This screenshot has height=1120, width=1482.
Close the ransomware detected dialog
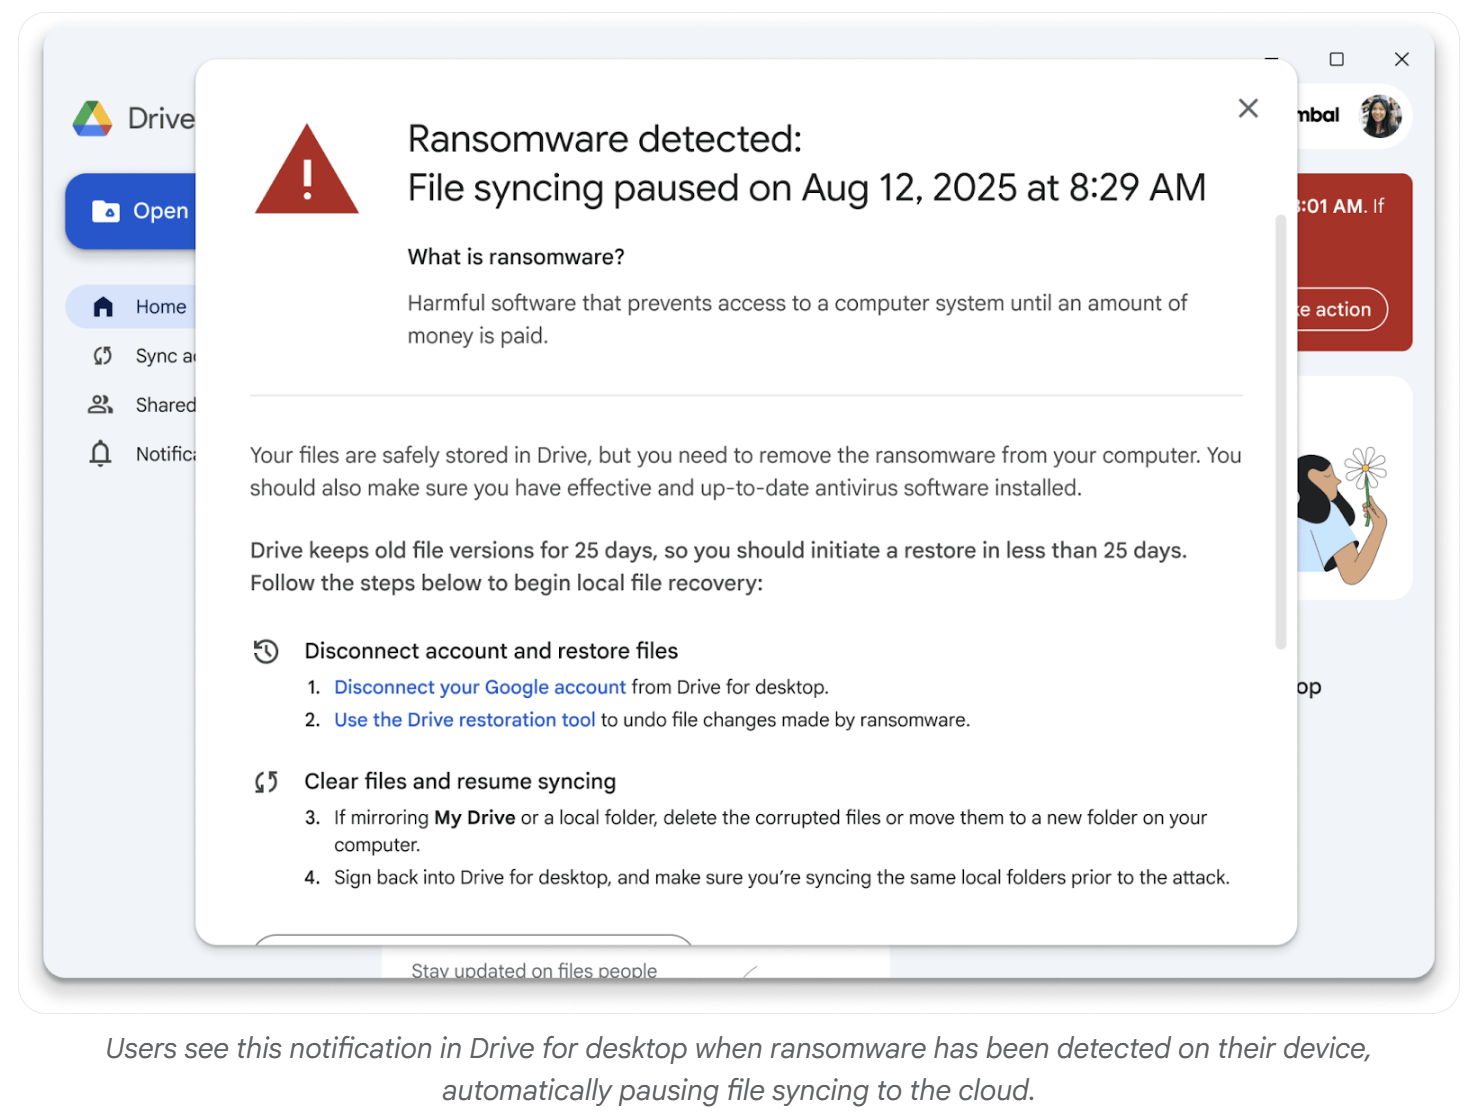tap(1247, 108)
